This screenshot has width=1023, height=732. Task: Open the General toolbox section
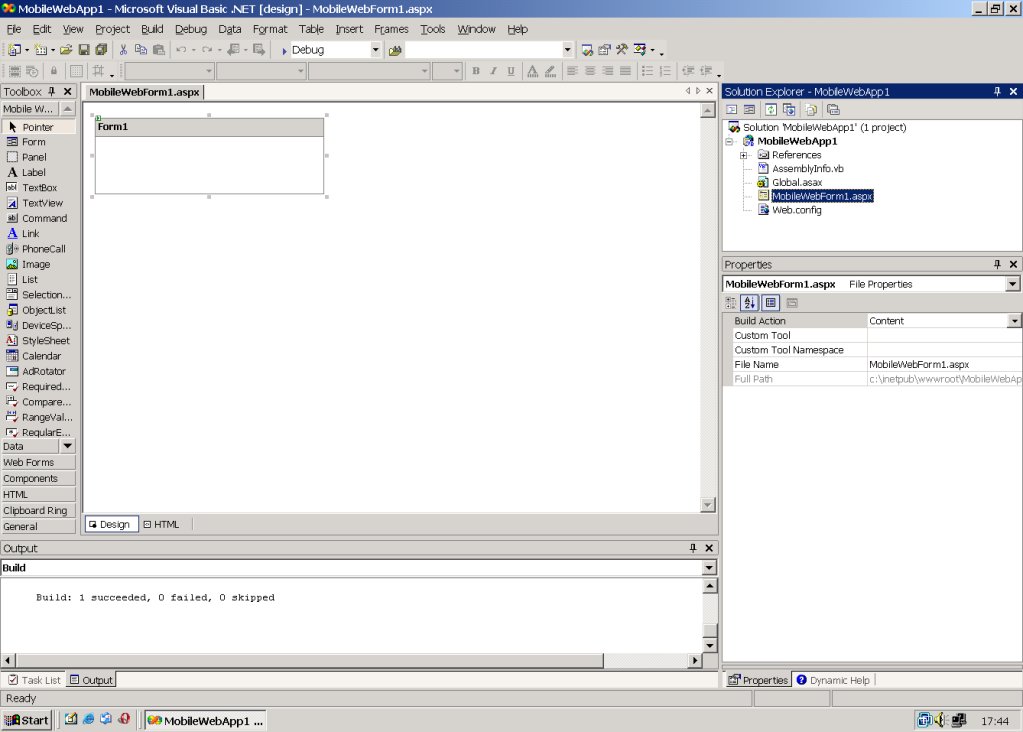pyautogui.click(x=38, y=527)
